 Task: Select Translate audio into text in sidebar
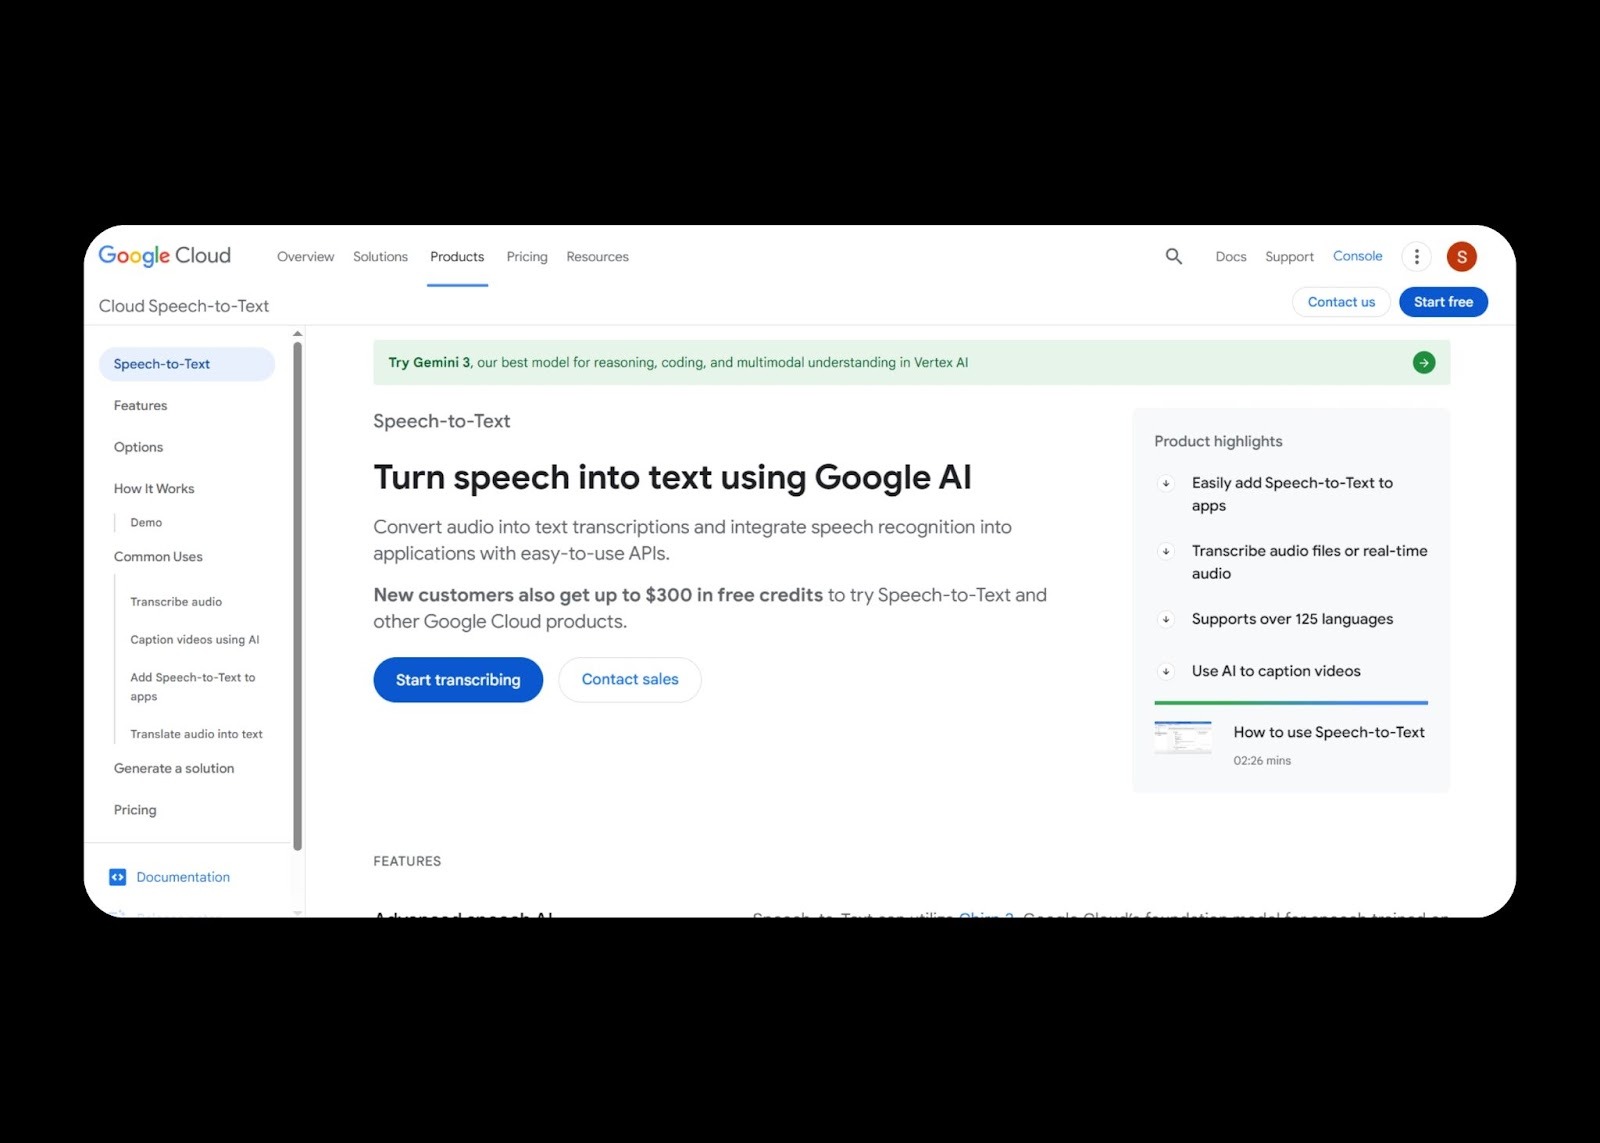[196, 734]
